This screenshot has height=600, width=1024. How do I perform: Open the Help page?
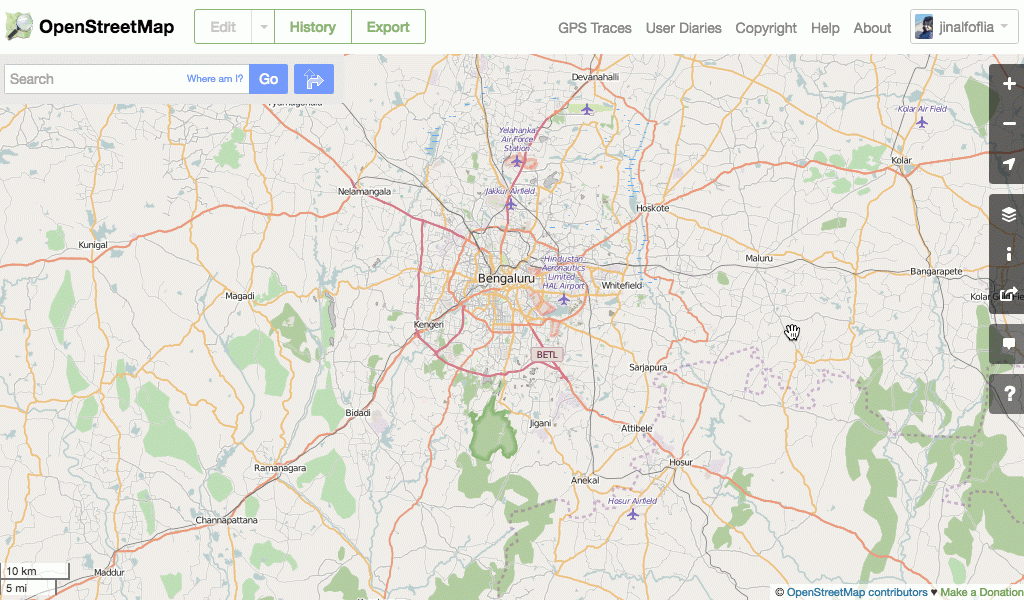825,28
